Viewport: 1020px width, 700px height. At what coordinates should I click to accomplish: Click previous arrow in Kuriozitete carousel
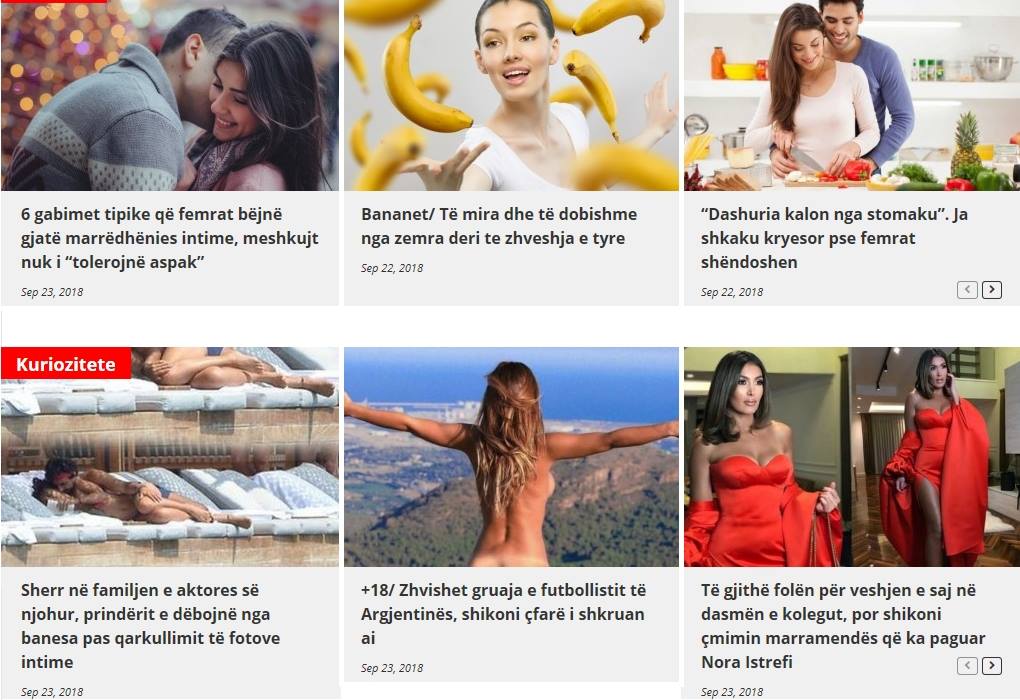coord(967,666)
